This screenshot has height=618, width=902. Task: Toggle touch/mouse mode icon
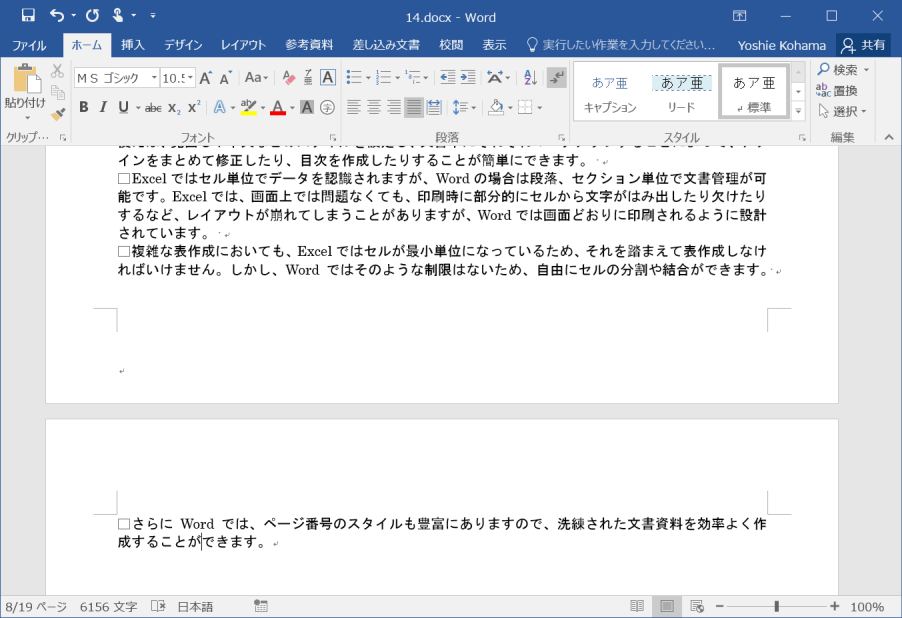pos(118,16)
